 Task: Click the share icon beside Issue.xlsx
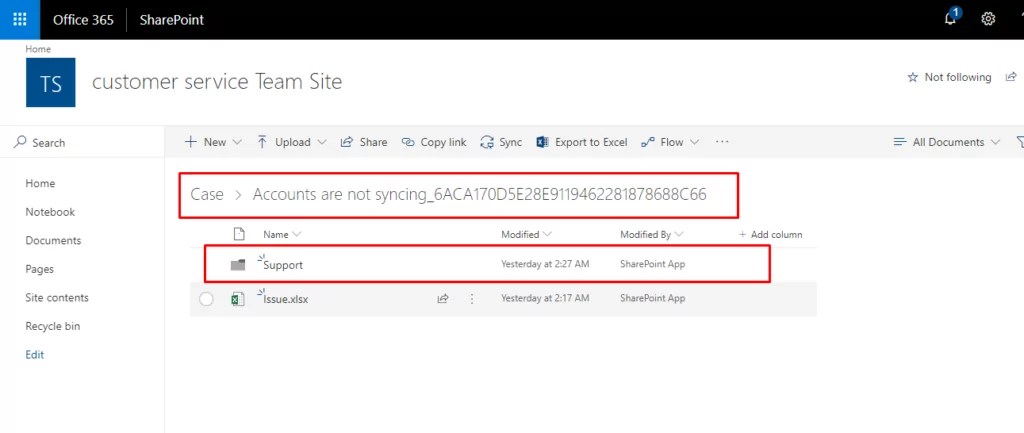[x=443, y=298]
